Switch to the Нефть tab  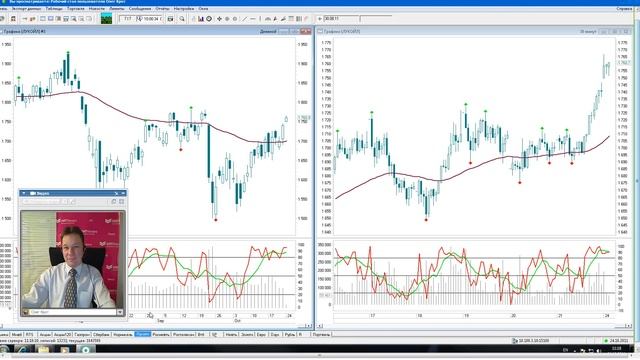tap(231, 334)
